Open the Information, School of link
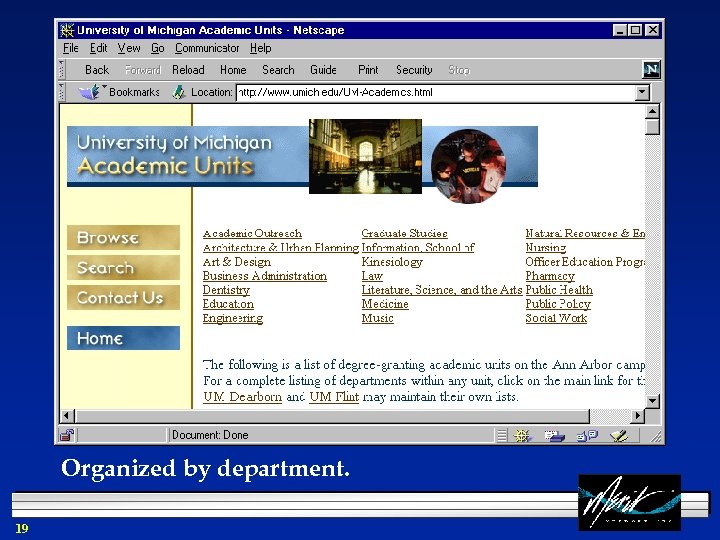The height and width of the screenshot is (540, 720). pyautogui.click(x=418, y=248)
